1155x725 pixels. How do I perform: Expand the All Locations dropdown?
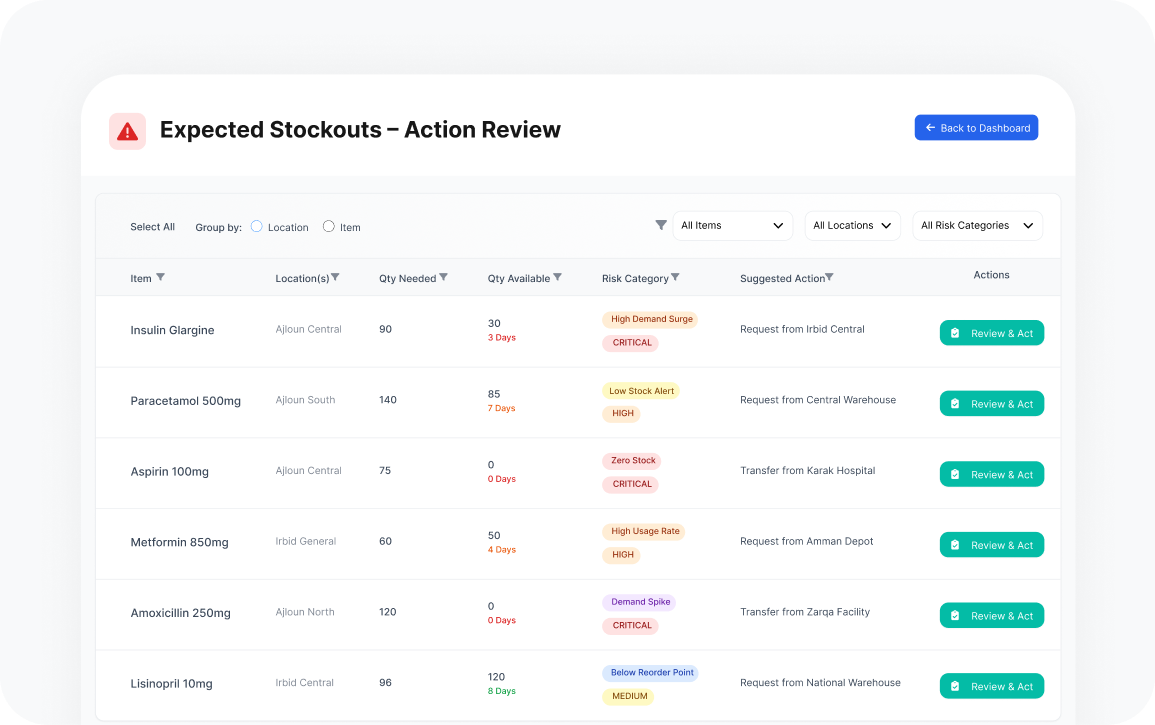[x=852, y=226]
